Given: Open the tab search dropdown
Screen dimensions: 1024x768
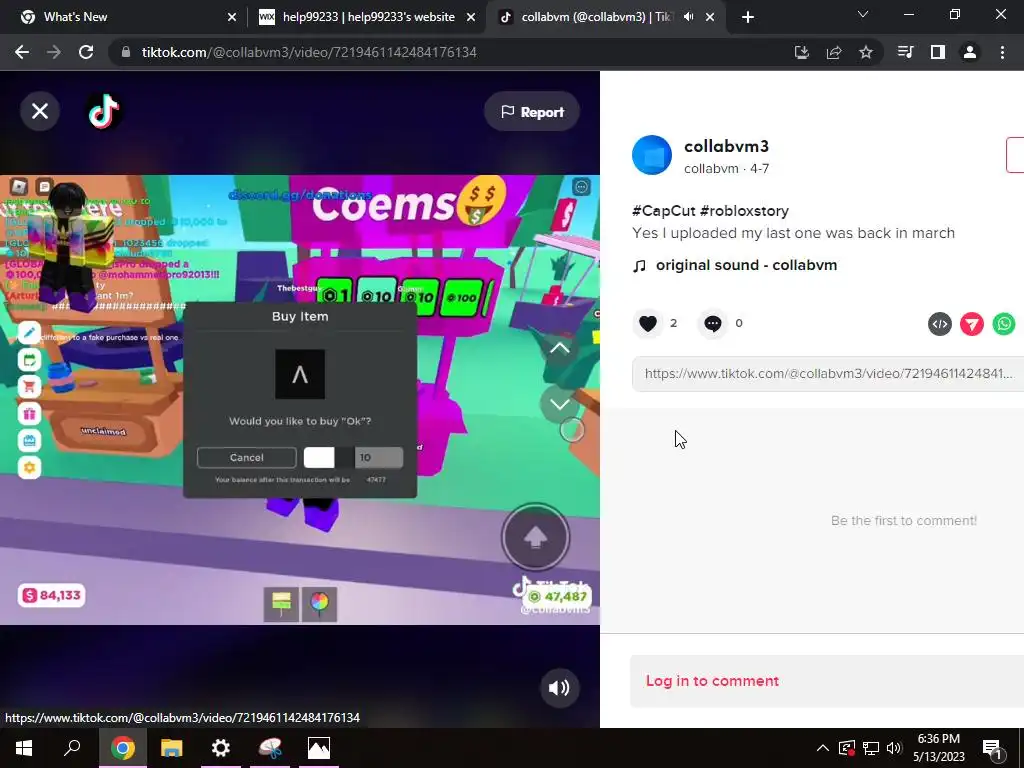Looking at the screenshot, I should point(863,14).
